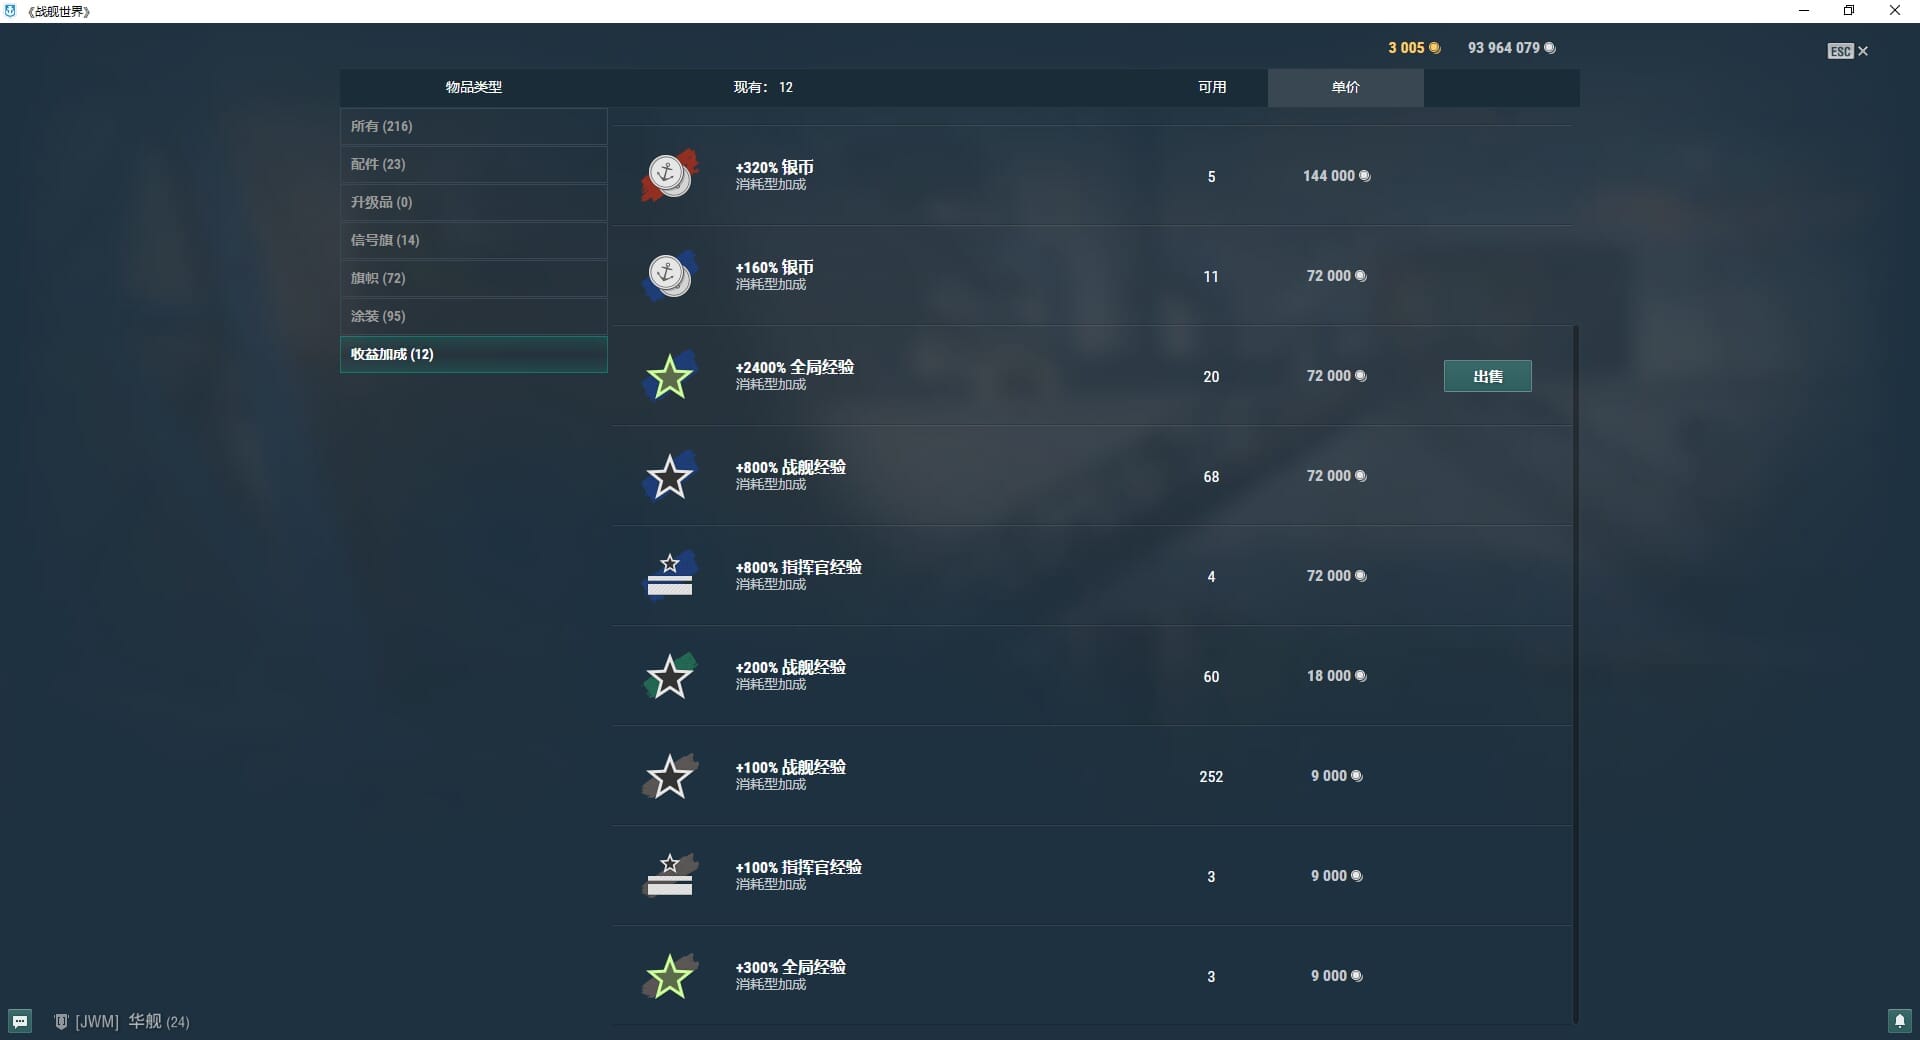Click the +800% ship XP star icon
Screen dimensions: 1920x1040
click(x=669, y=476)
